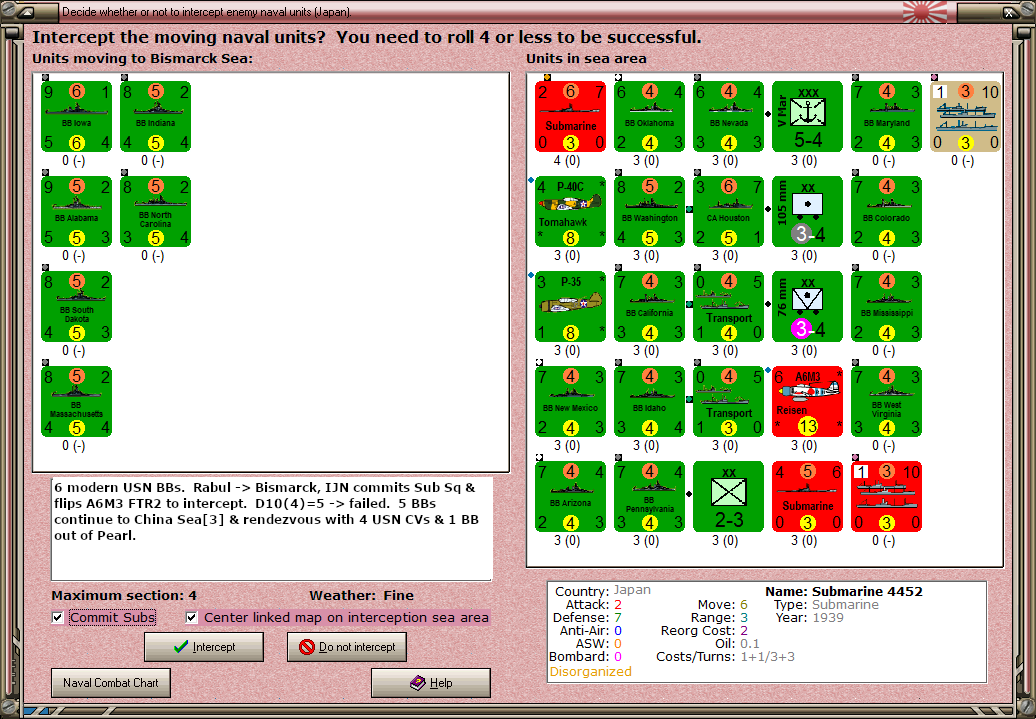Choose the BB Massachusetts counter

click(x=77, y=402)
